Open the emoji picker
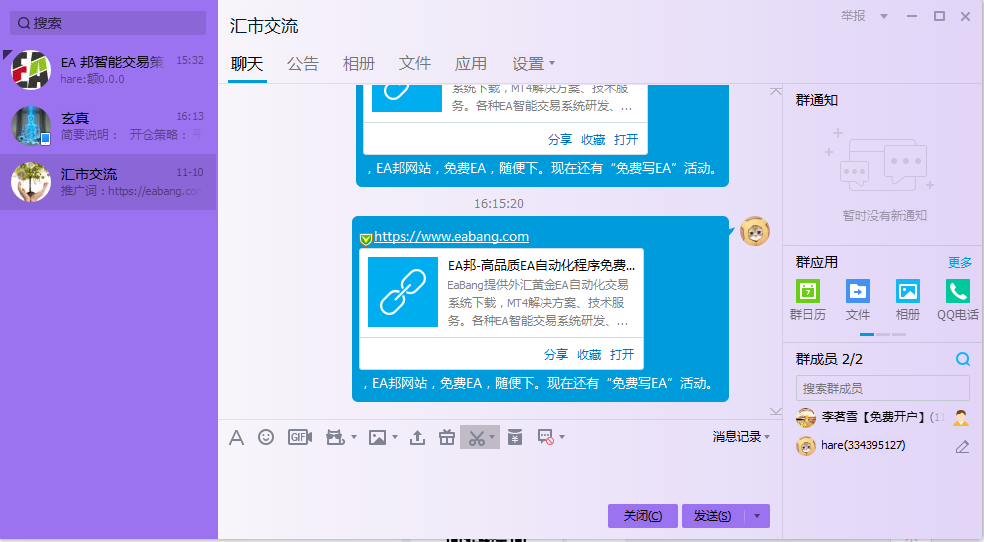984x542 pixels. pyautogui.click(x=266, y=437)
